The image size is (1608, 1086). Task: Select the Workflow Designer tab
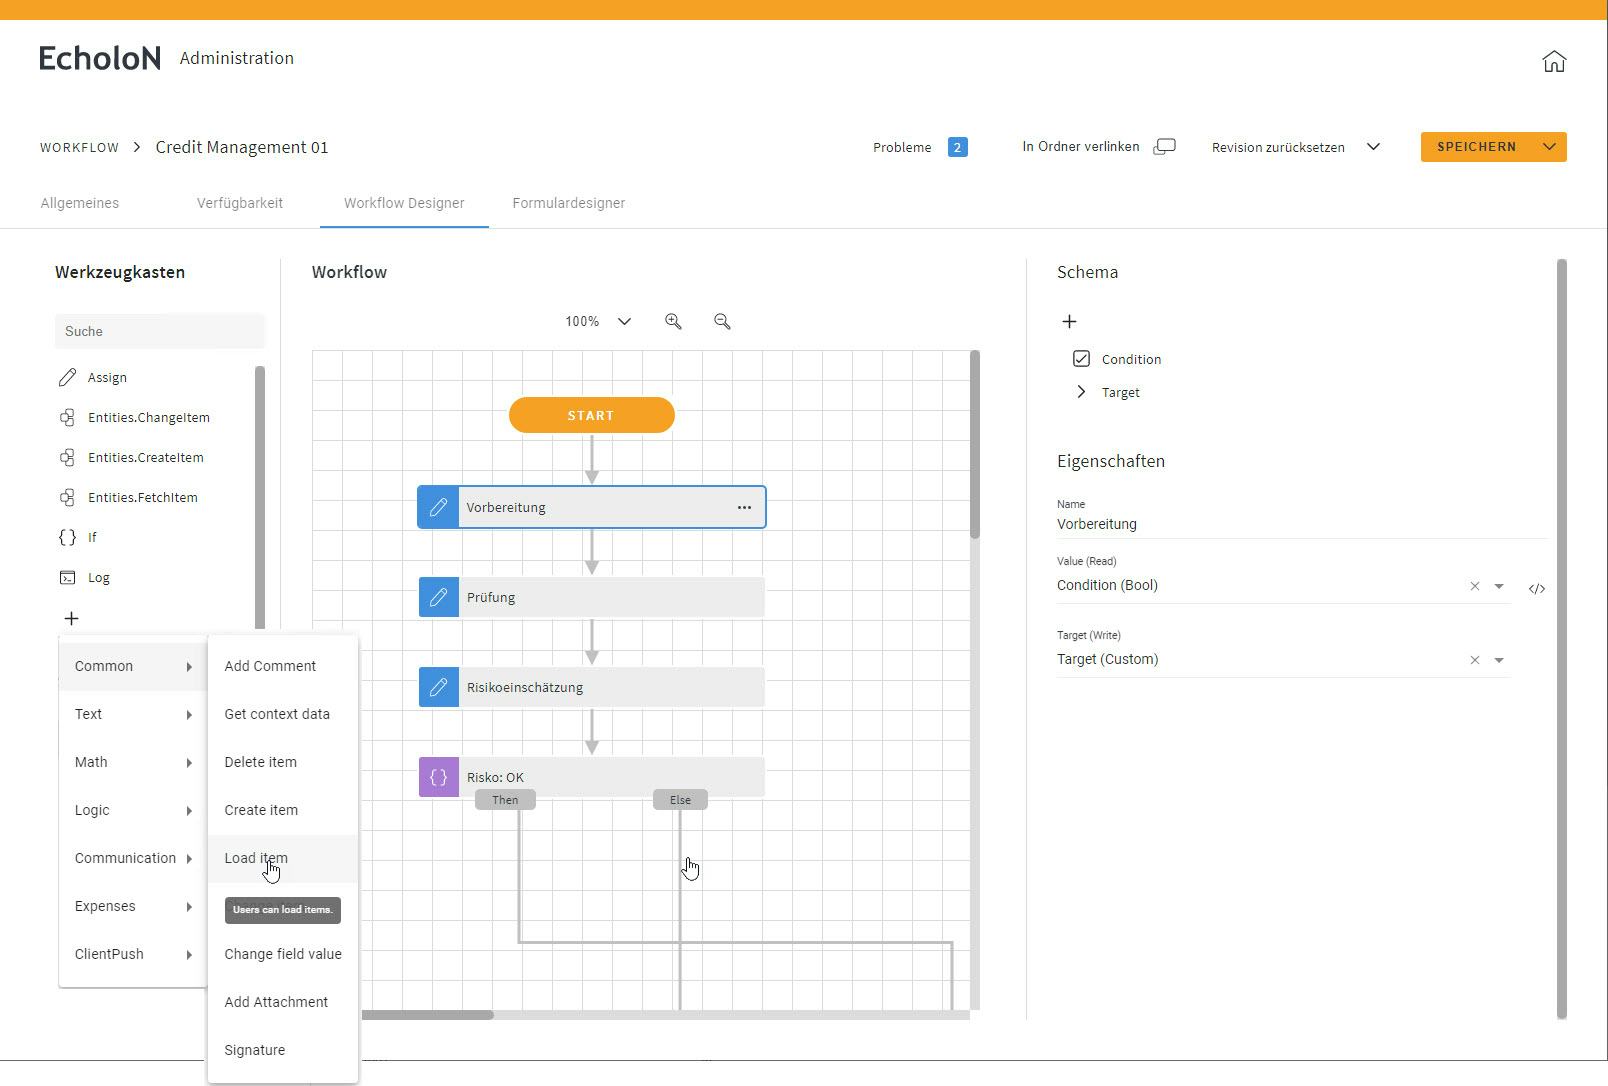[404, 203]
